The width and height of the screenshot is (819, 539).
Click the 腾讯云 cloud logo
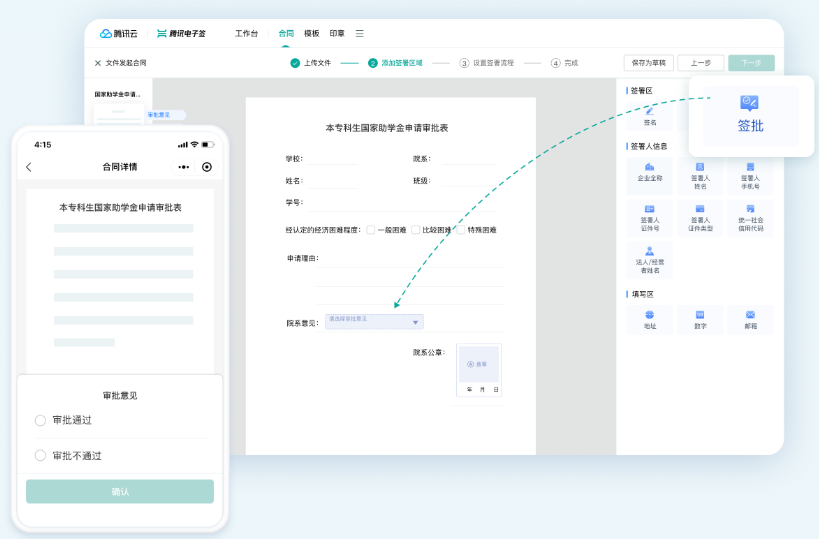119,33
